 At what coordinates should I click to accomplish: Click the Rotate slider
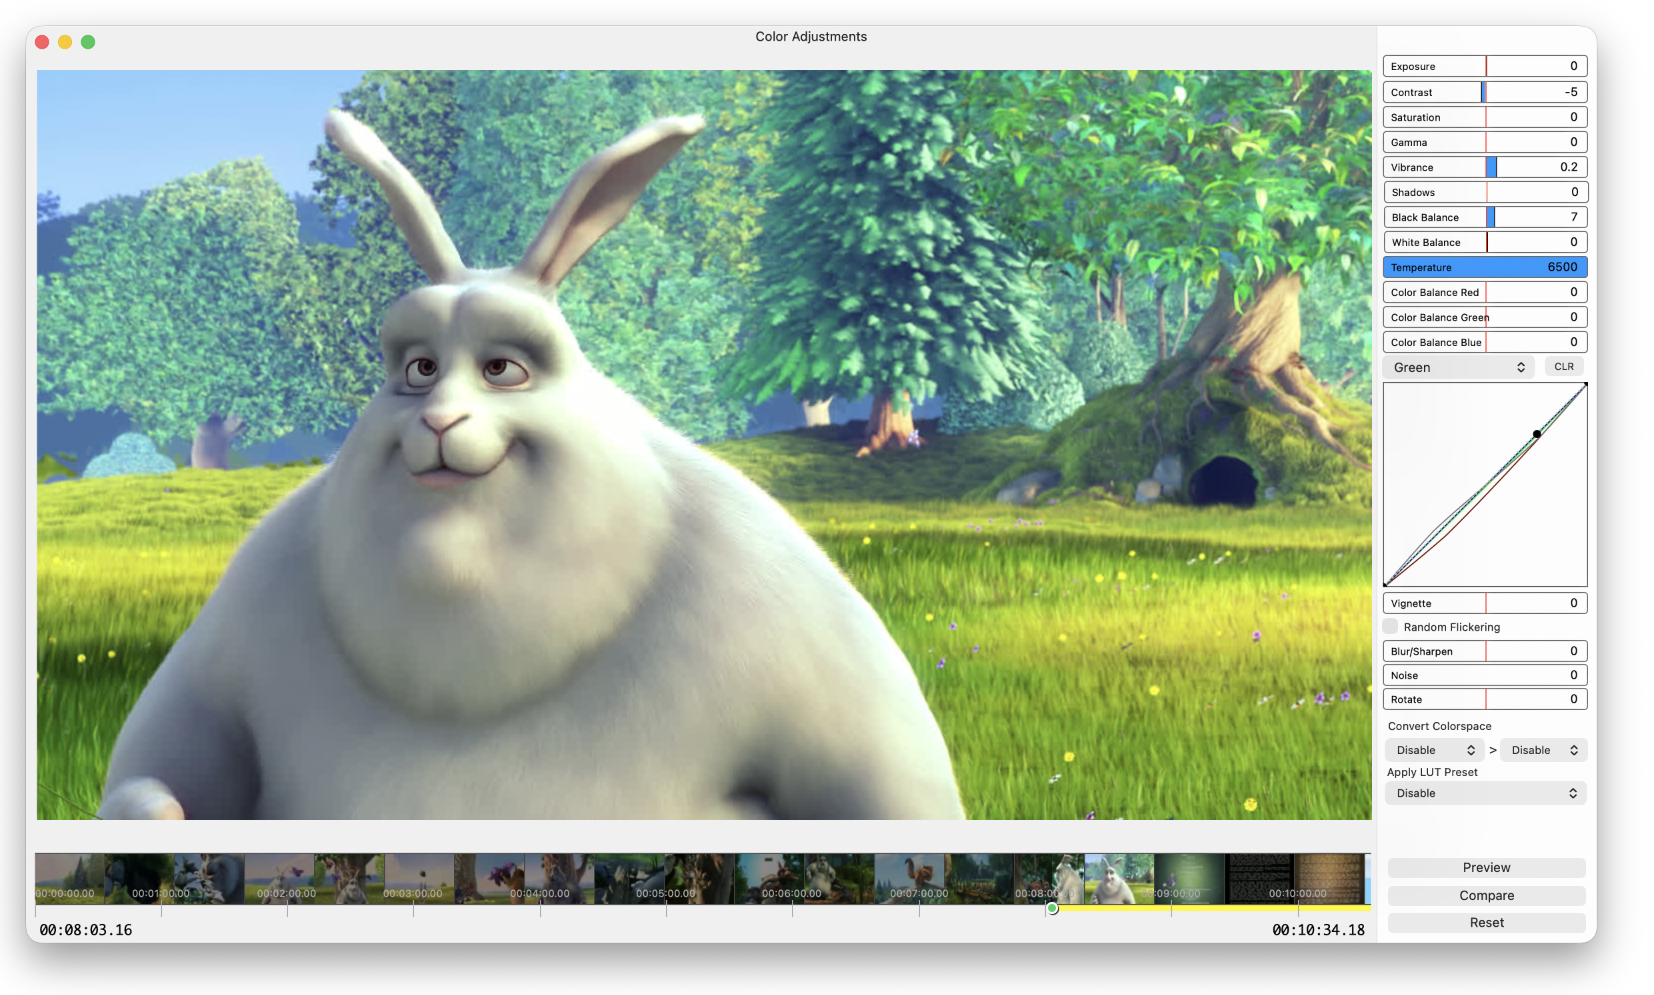click(1485, 699)
